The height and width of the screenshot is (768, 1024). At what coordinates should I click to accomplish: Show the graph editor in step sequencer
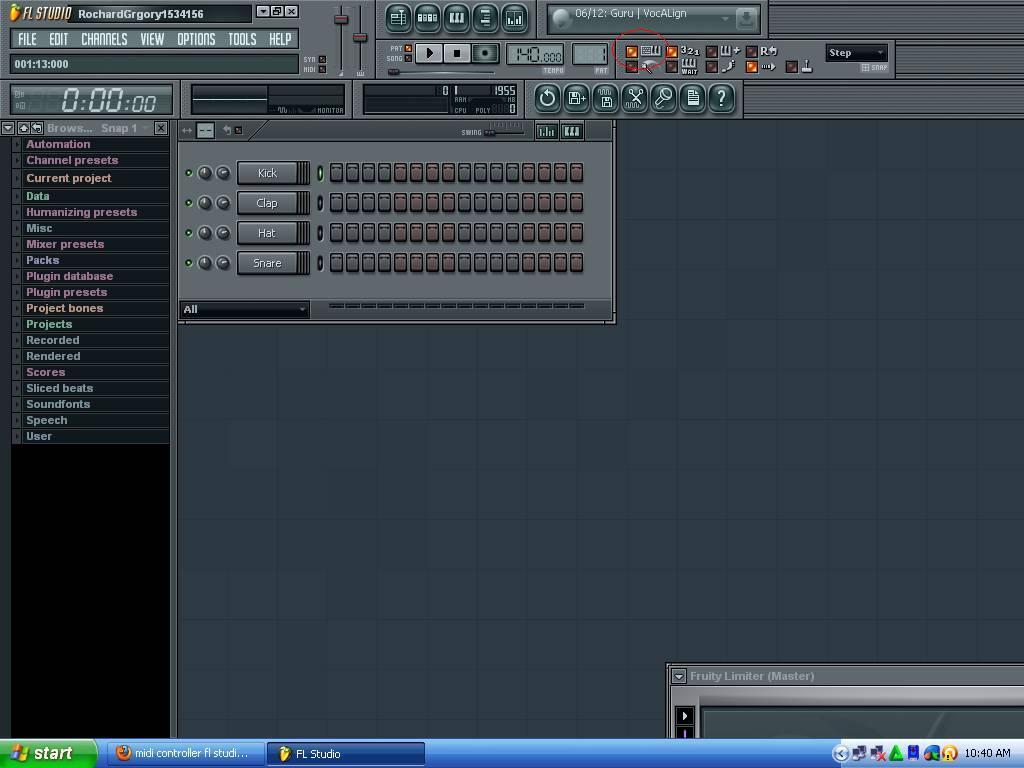[546, 131]
